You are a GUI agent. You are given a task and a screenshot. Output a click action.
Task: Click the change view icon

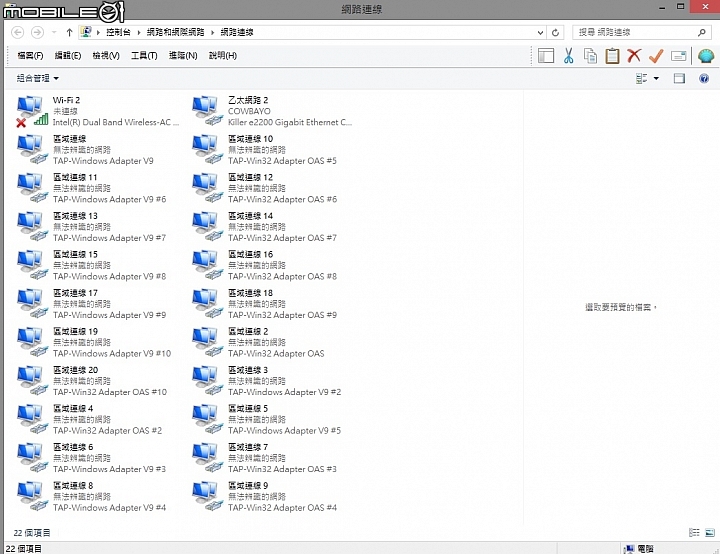point(641,79)
